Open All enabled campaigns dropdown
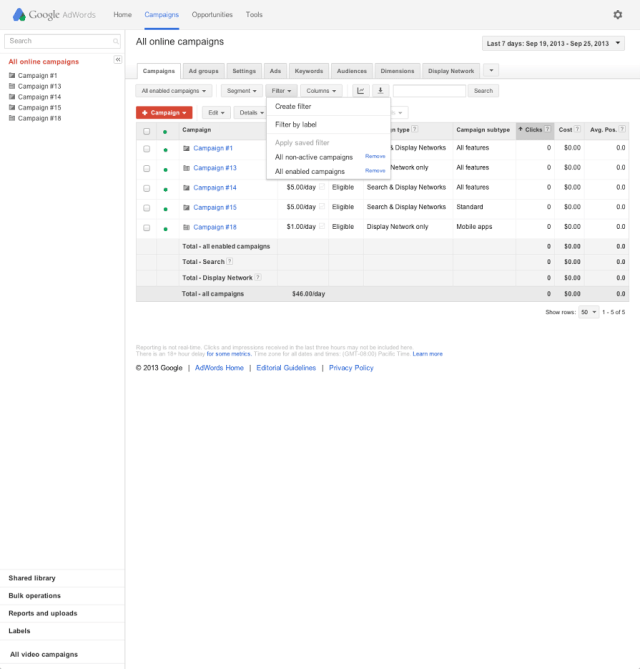The image size is (640, 669). (174, 90)
